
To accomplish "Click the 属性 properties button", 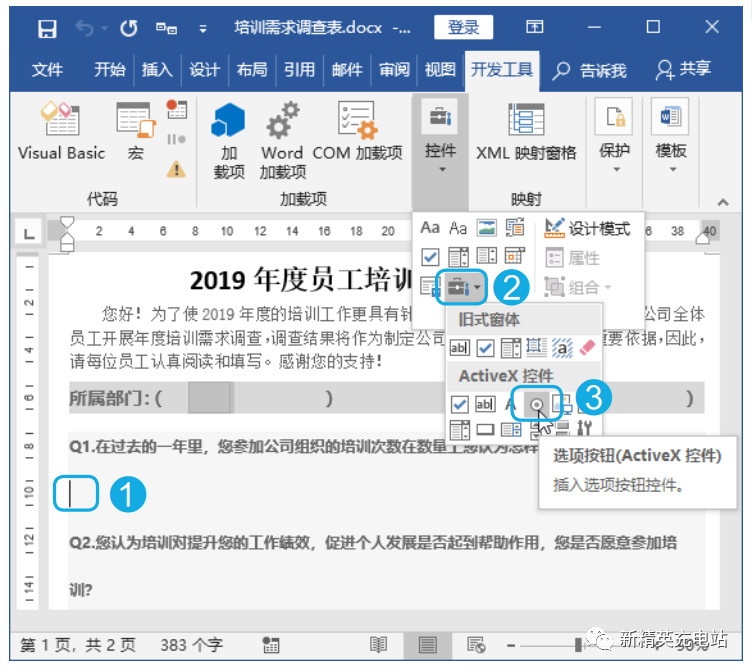I will tap(573, 258).
